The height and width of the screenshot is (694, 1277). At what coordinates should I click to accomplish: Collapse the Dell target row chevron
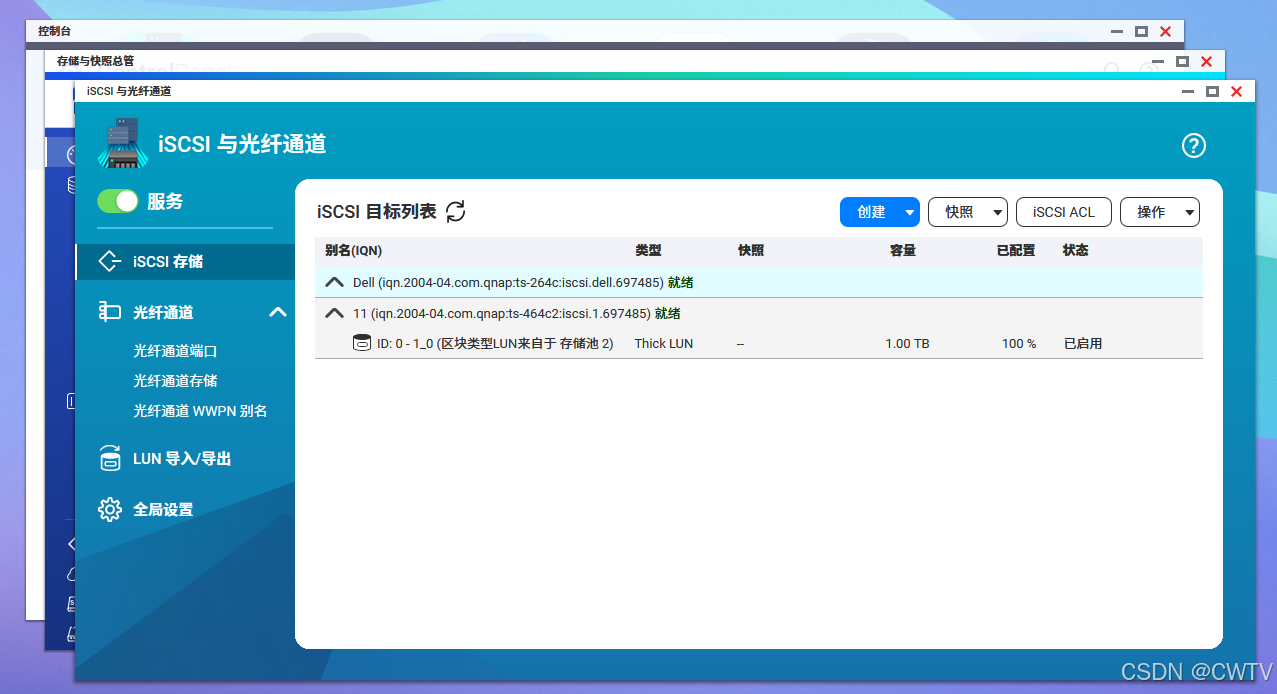click(x=334, y=283)
